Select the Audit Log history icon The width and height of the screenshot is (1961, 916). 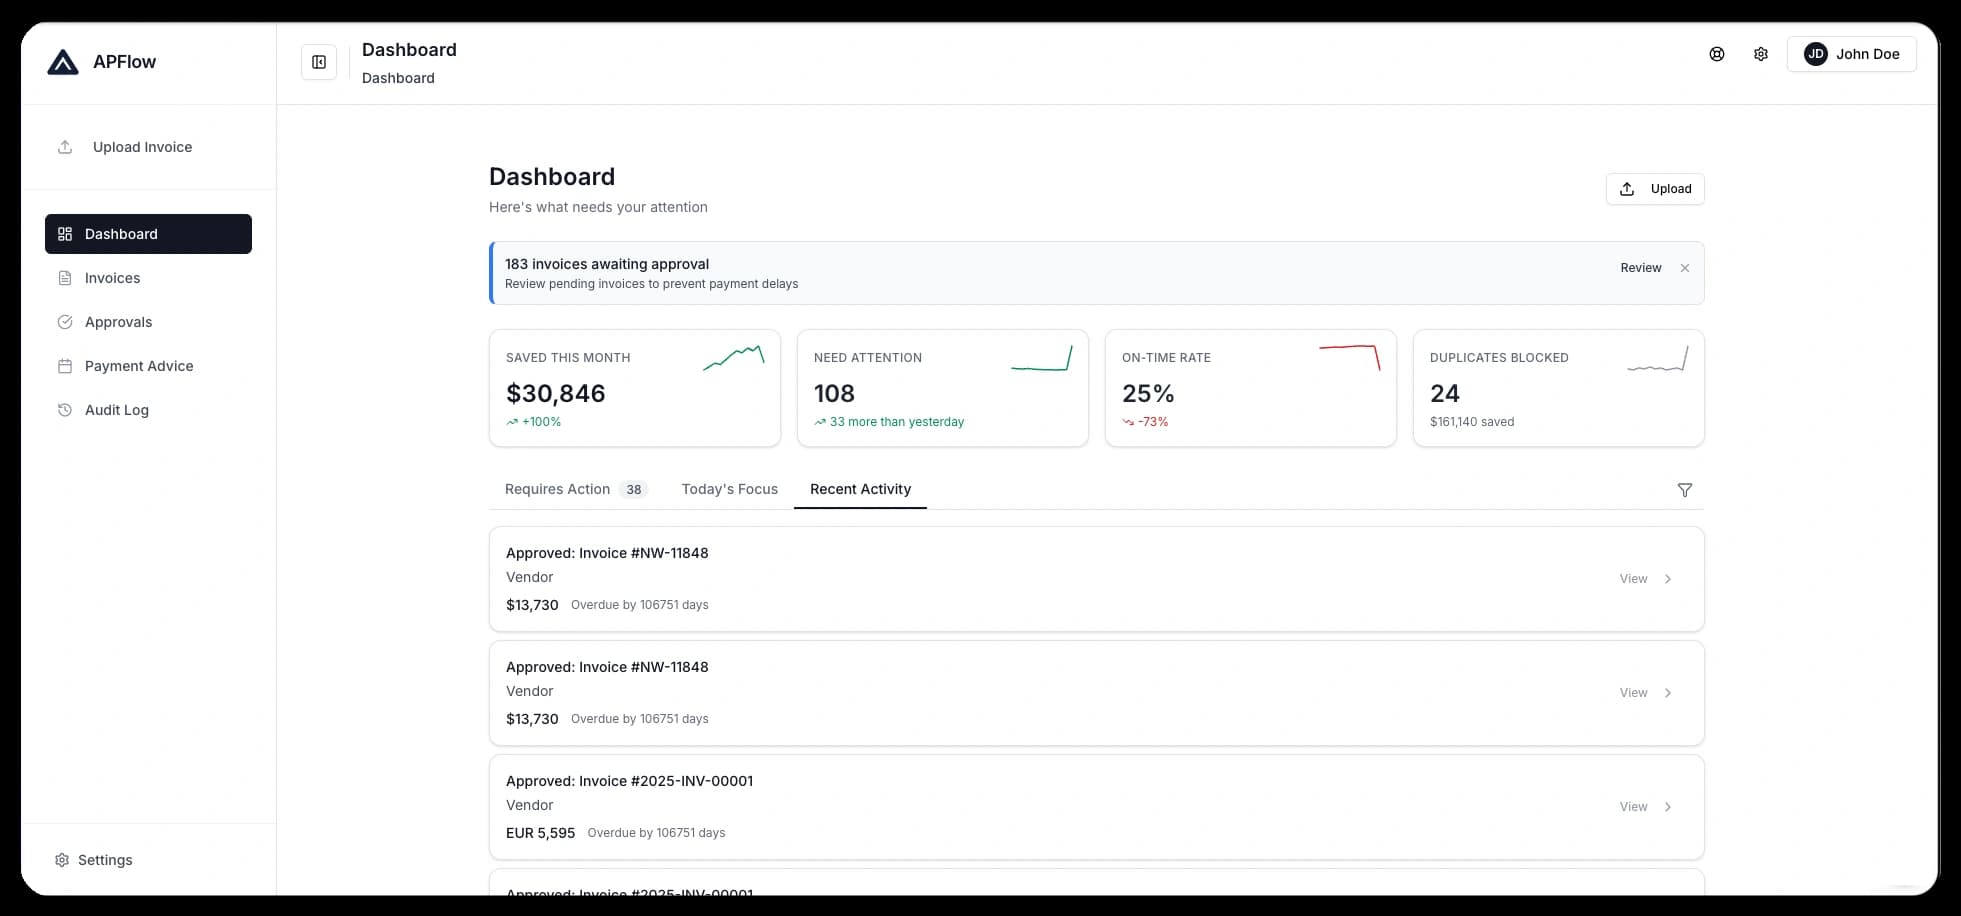coord(64,410)
